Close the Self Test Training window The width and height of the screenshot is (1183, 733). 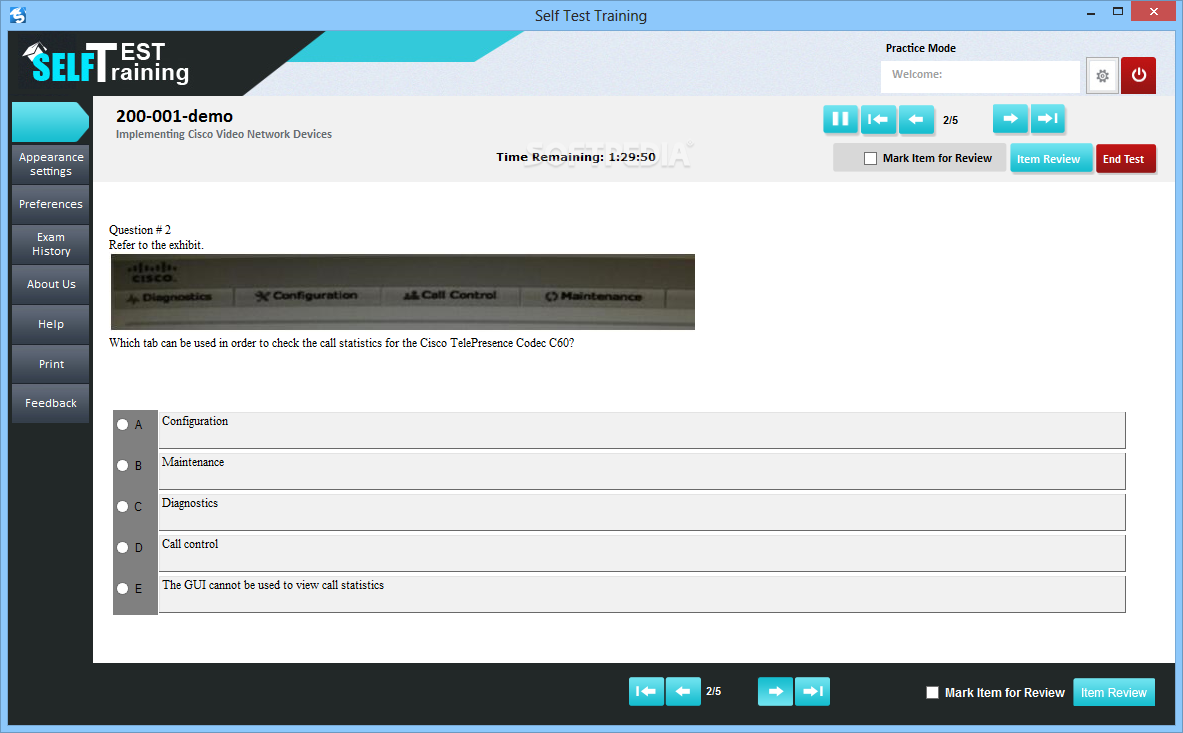[1154, 11]
